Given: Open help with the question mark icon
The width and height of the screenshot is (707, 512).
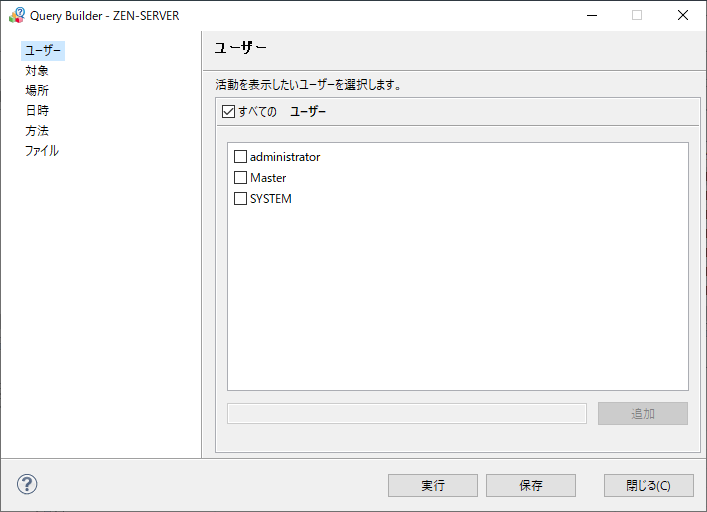Looking at the screenshot, I should (27, 485).
